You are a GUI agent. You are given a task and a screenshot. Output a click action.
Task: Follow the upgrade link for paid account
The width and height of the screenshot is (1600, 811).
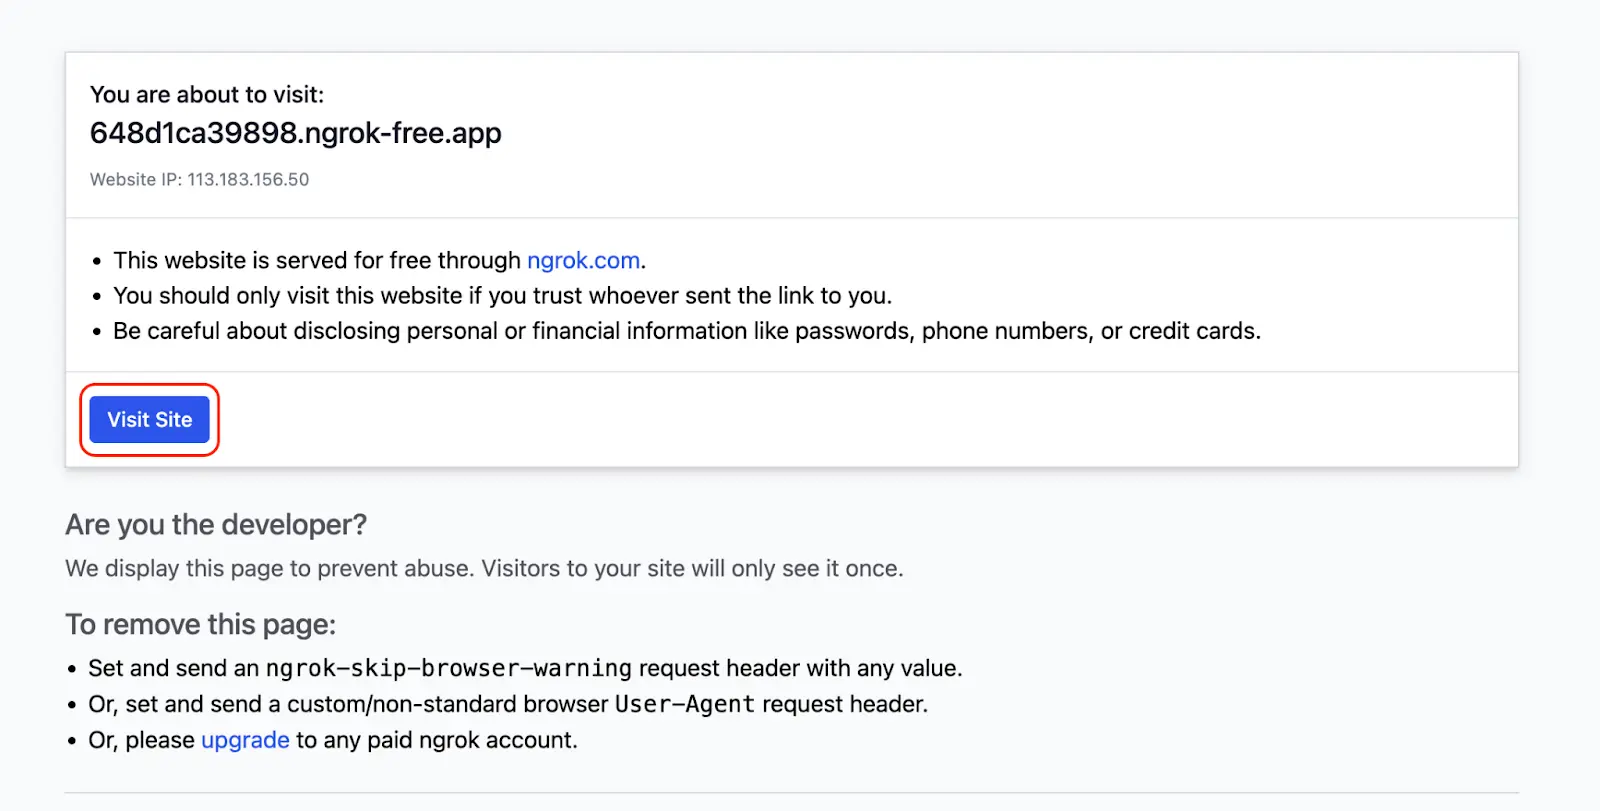pos(245,740)
